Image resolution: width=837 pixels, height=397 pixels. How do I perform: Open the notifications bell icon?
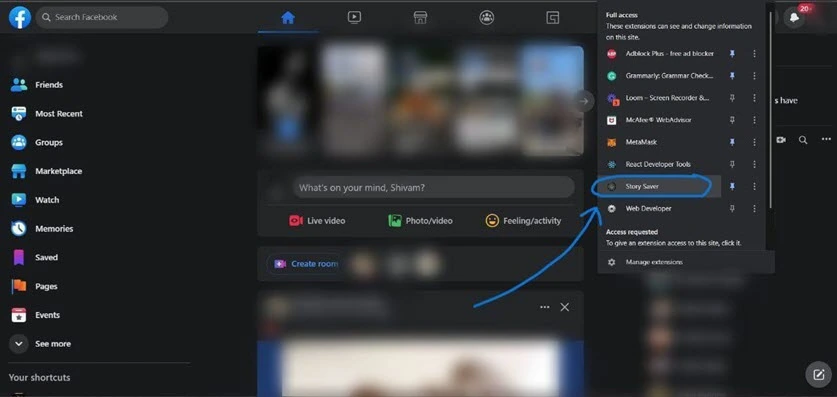pos(794,18)
